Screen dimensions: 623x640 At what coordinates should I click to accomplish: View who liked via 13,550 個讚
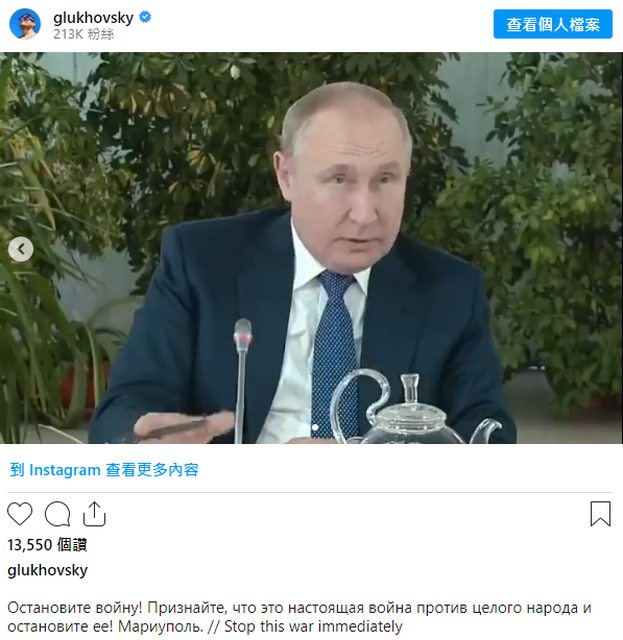(x=47, y=545)
